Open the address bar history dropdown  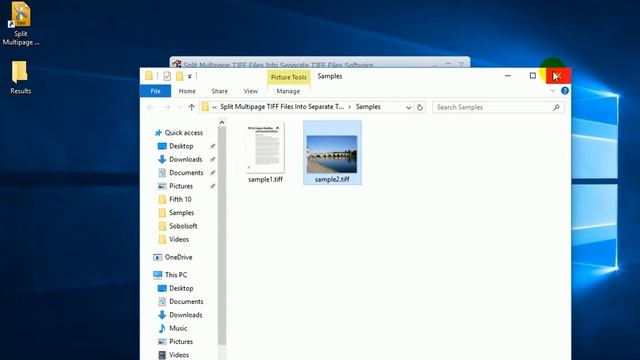point(409,107)
